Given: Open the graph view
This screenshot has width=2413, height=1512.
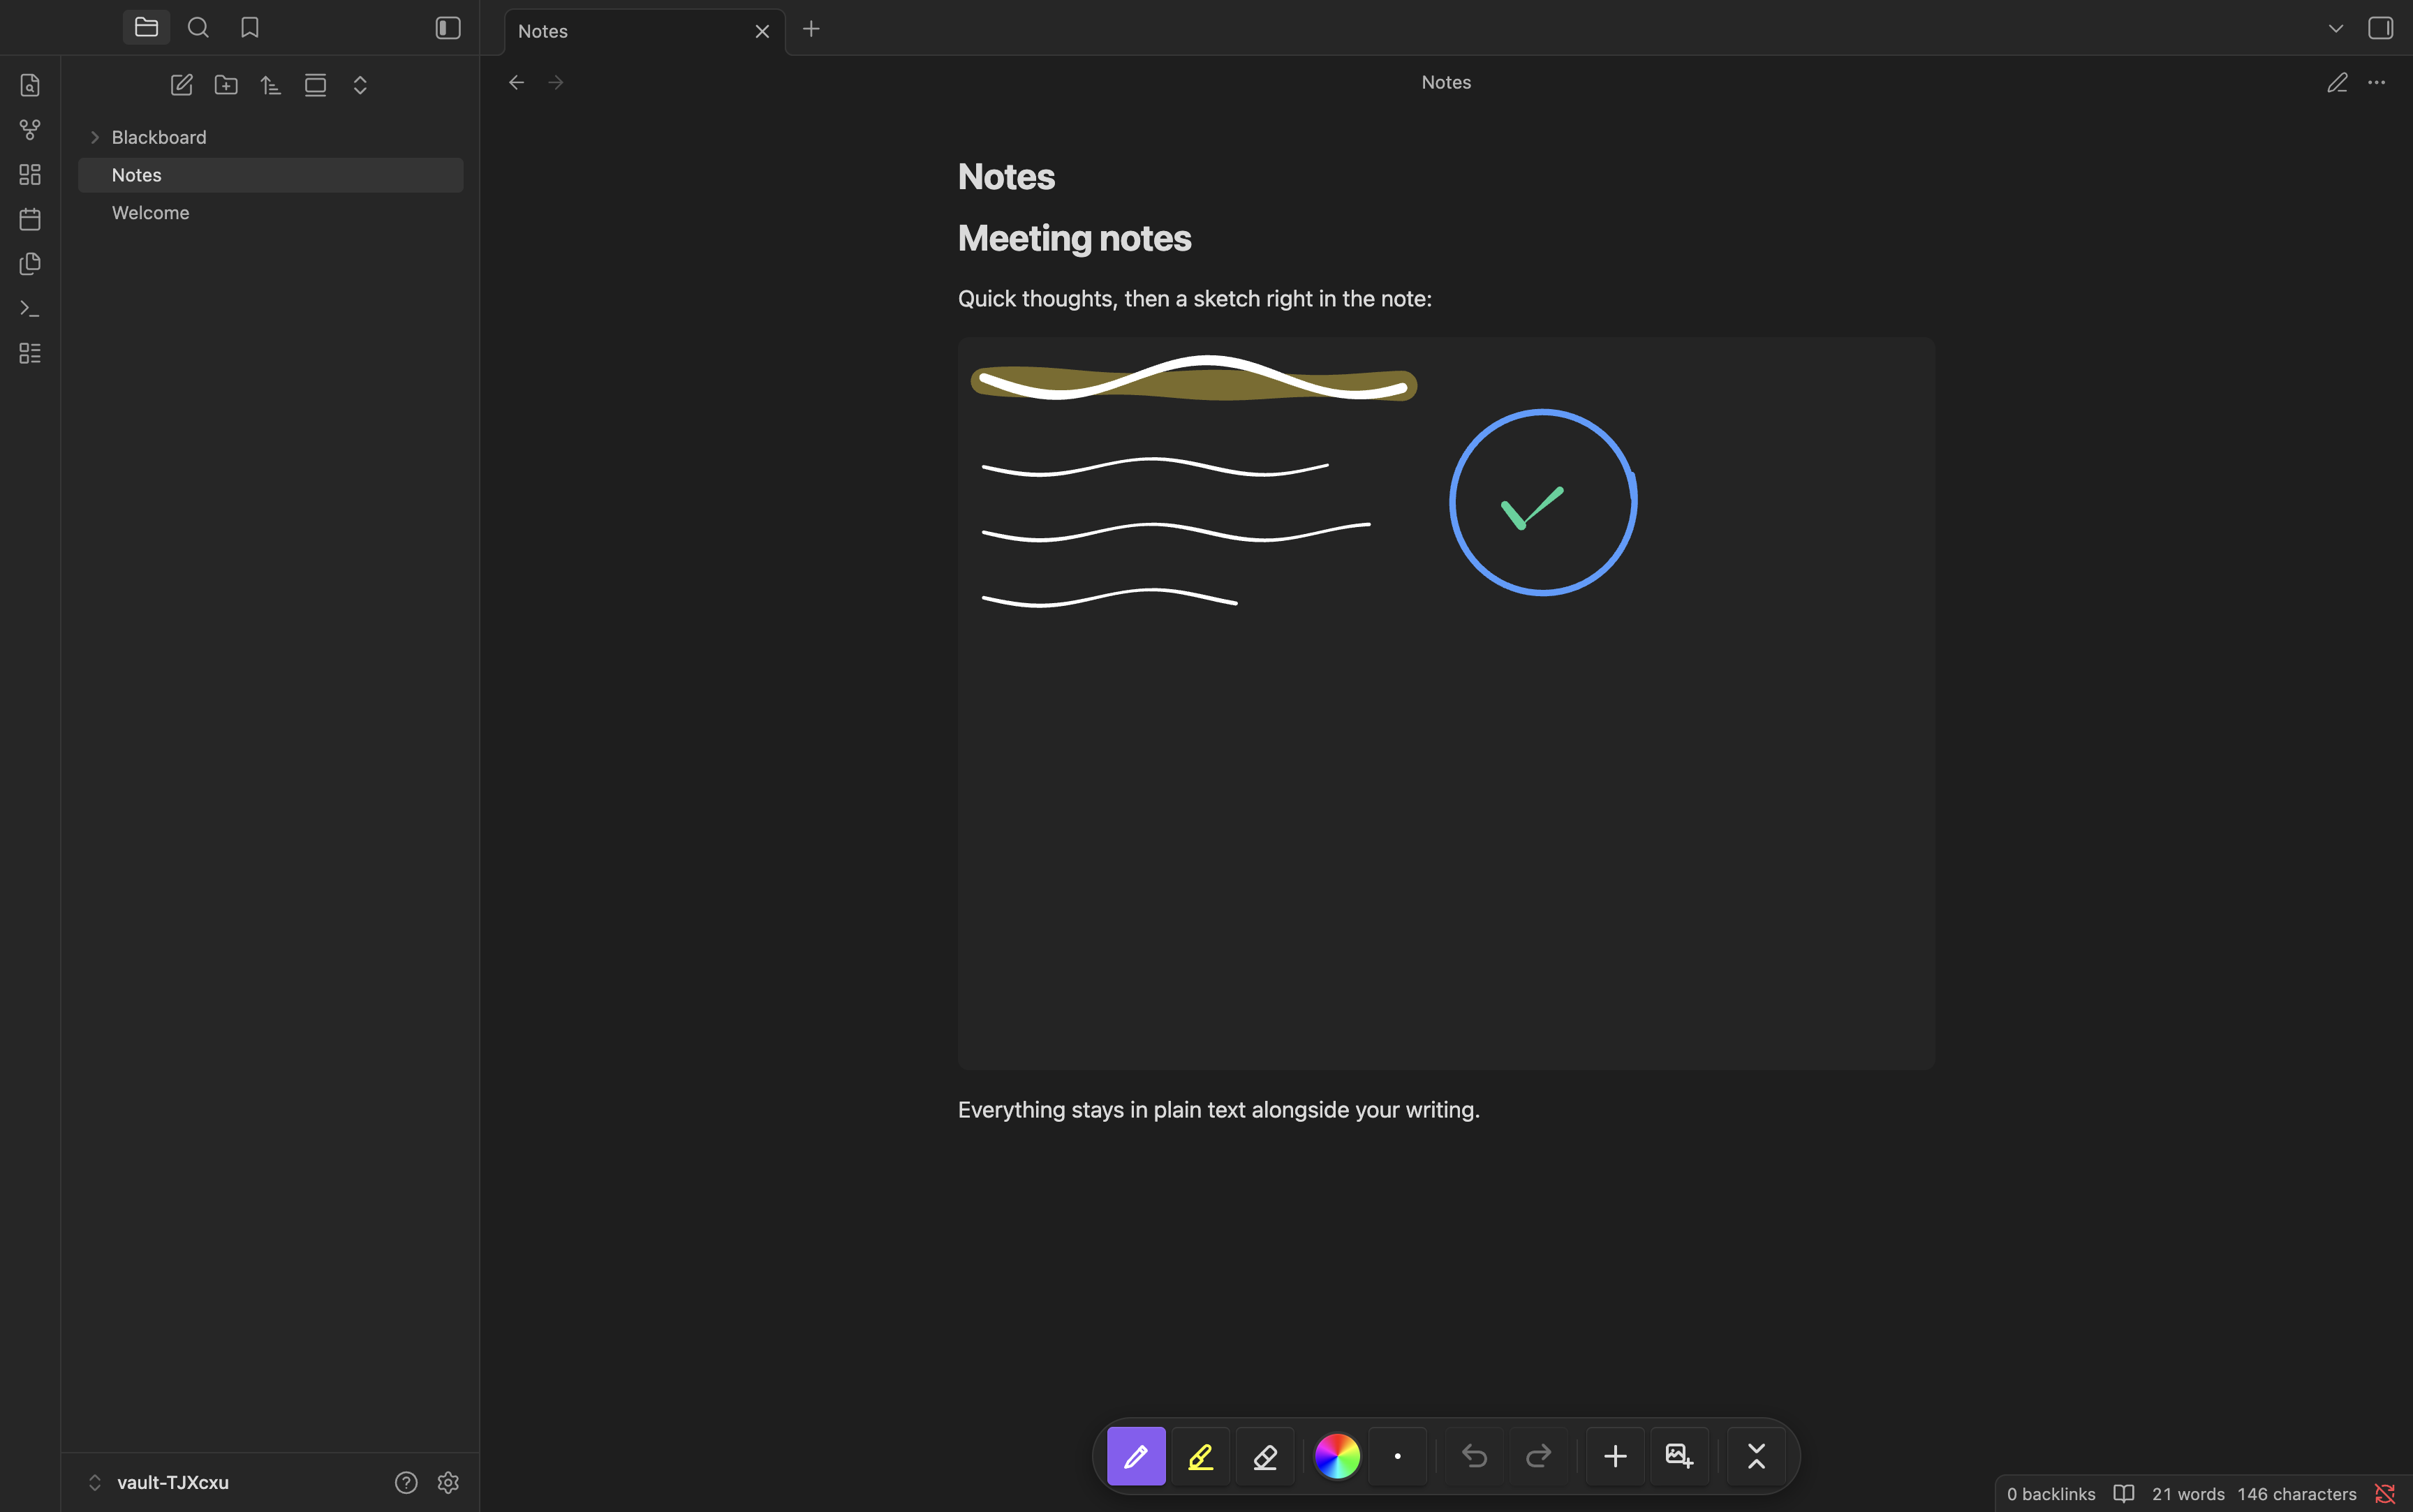Looking at the screenshot, I should (x=30, y=130).
